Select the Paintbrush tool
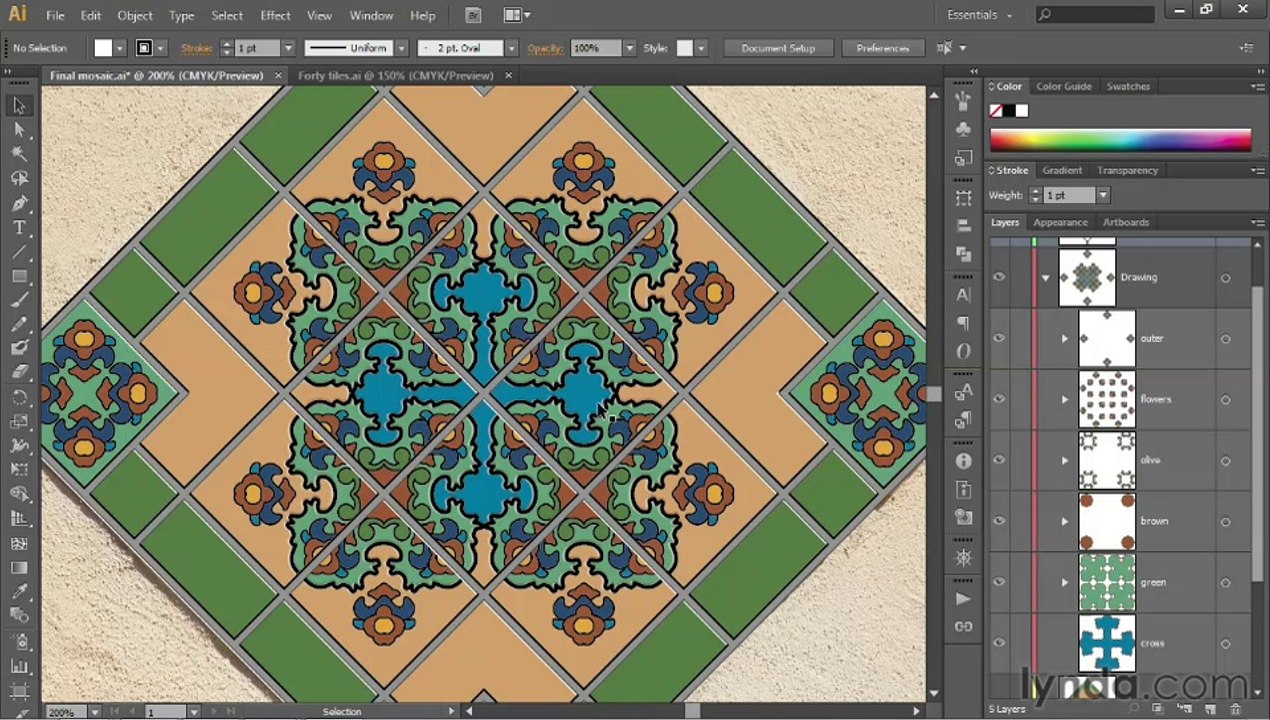The image size is (1270, 720). pyautogui.click(x=19, y=300)
